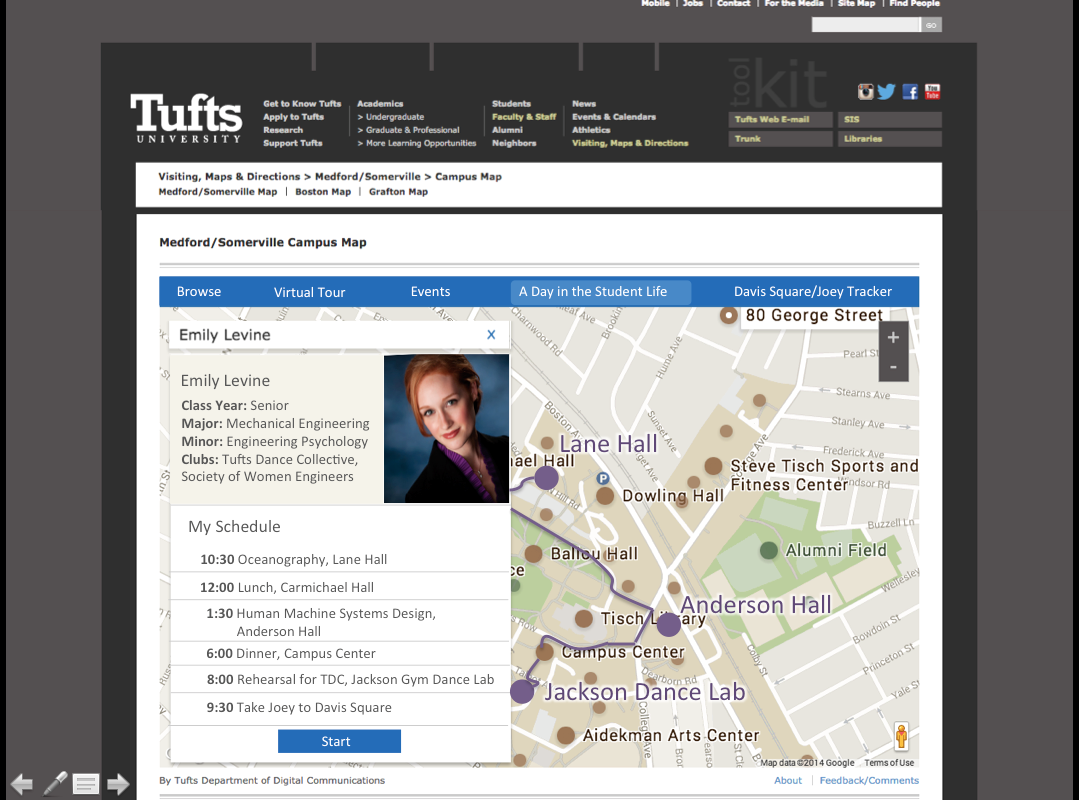This screenshot has width=1079, height=800.
Task: Click the search GO button
Action: pos(931,25)
